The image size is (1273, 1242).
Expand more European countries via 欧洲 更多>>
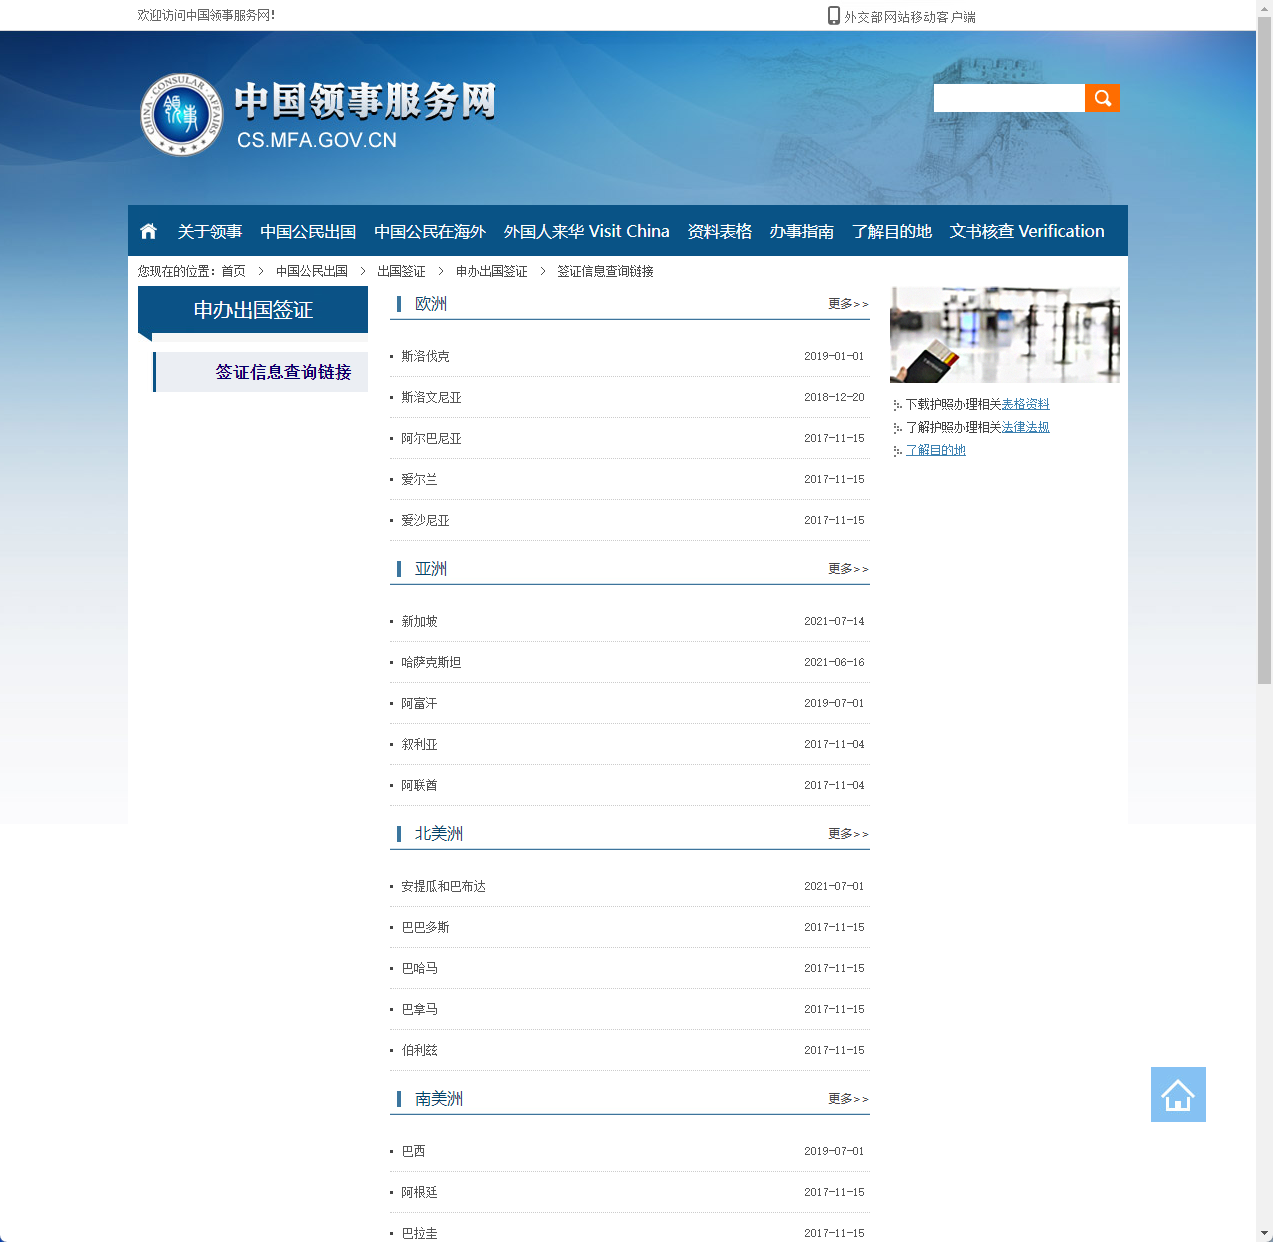point(846,304)
